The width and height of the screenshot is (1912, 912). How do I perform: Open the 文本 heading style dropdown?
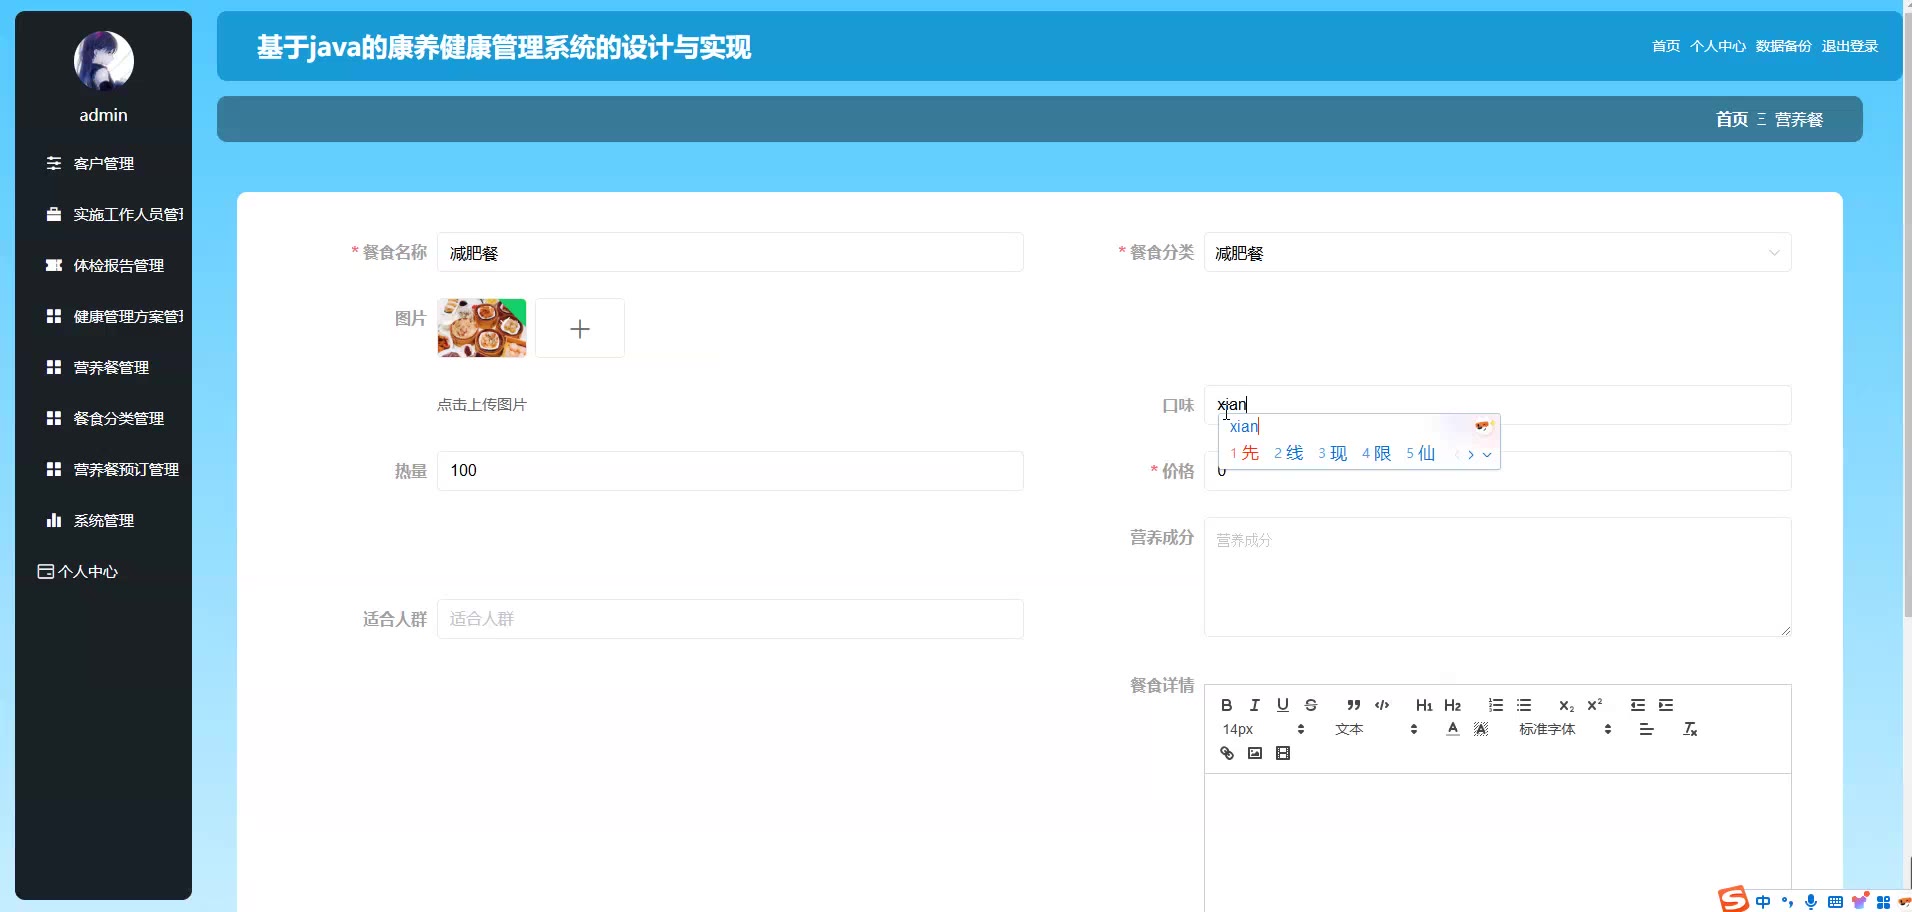click(1376, 729)
